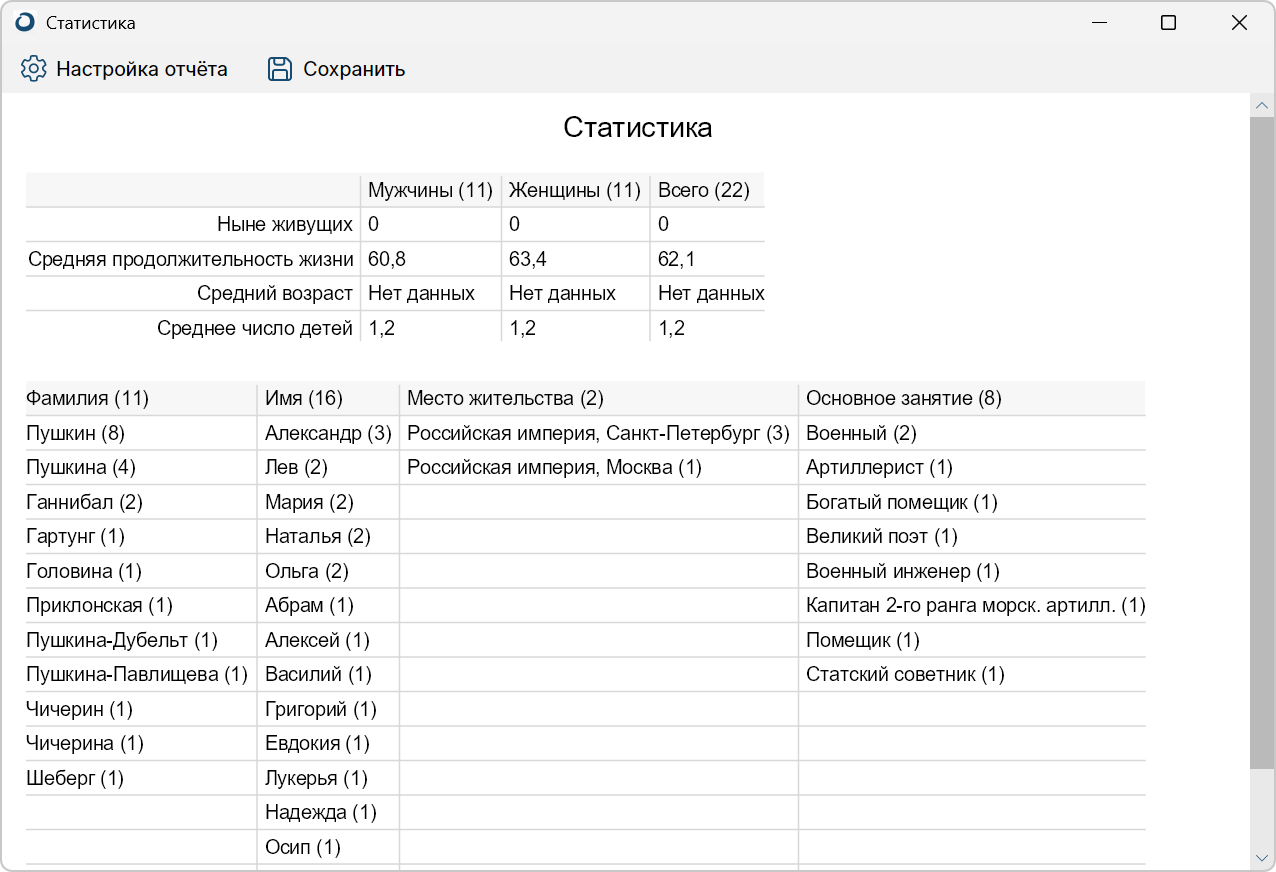The height and width of the screenshot is (872, 1276).
Task: Select the Помещик (1) occupation cell
Action: (972, 640)
